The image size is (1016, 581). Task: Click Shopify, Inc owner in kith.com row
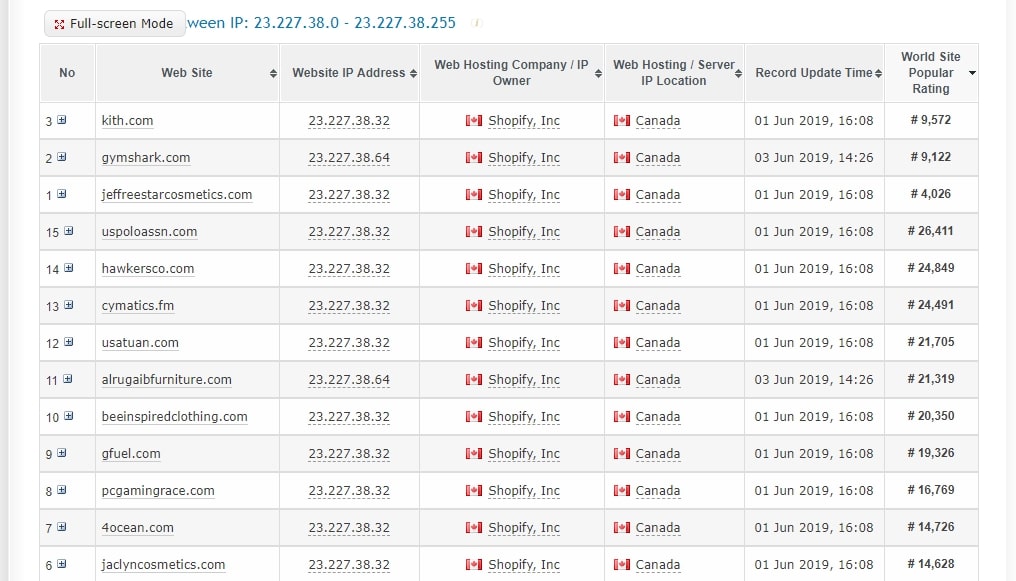click(524, 121)
